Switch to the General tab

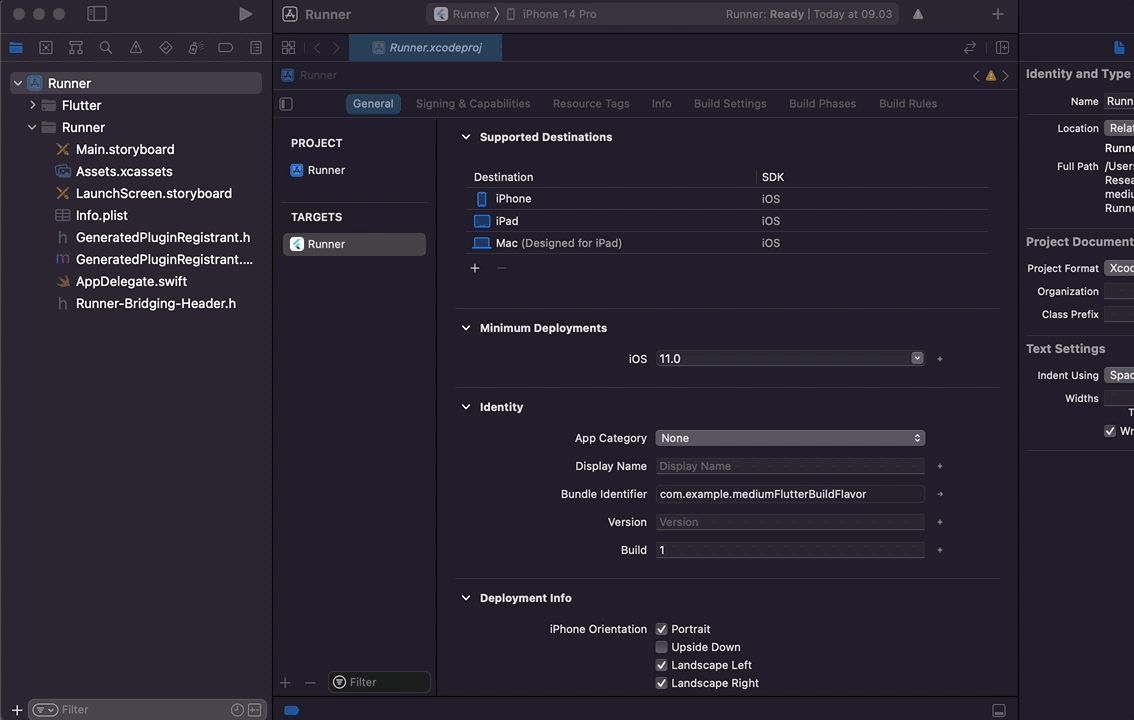[x=373, y=103]
